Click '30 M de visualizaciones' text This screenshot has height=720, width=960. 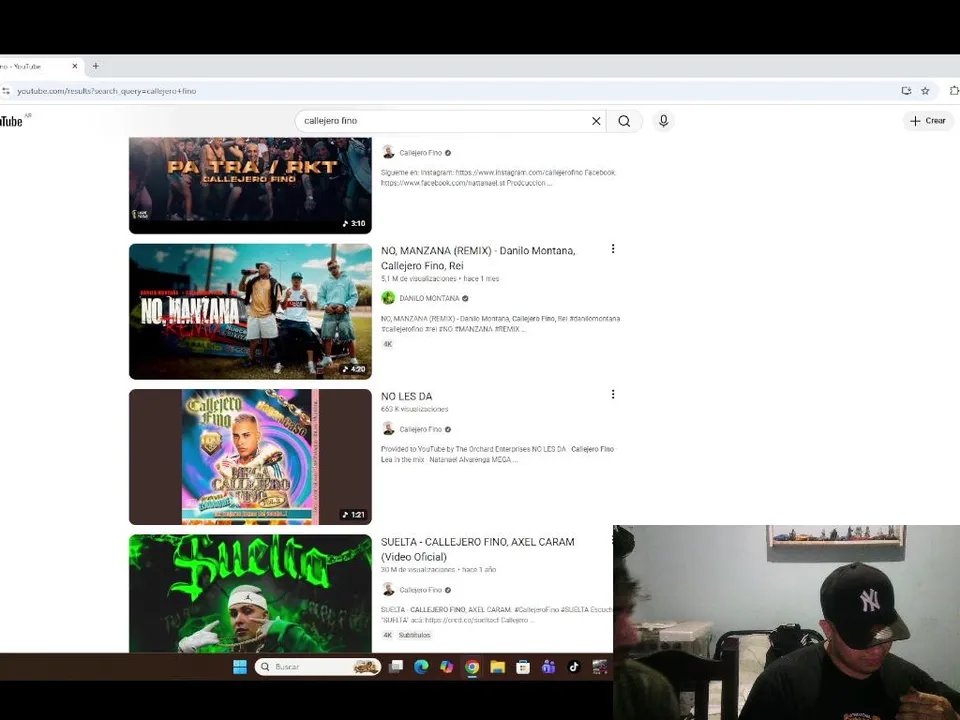pyautogui.click(x=418, y=569)
